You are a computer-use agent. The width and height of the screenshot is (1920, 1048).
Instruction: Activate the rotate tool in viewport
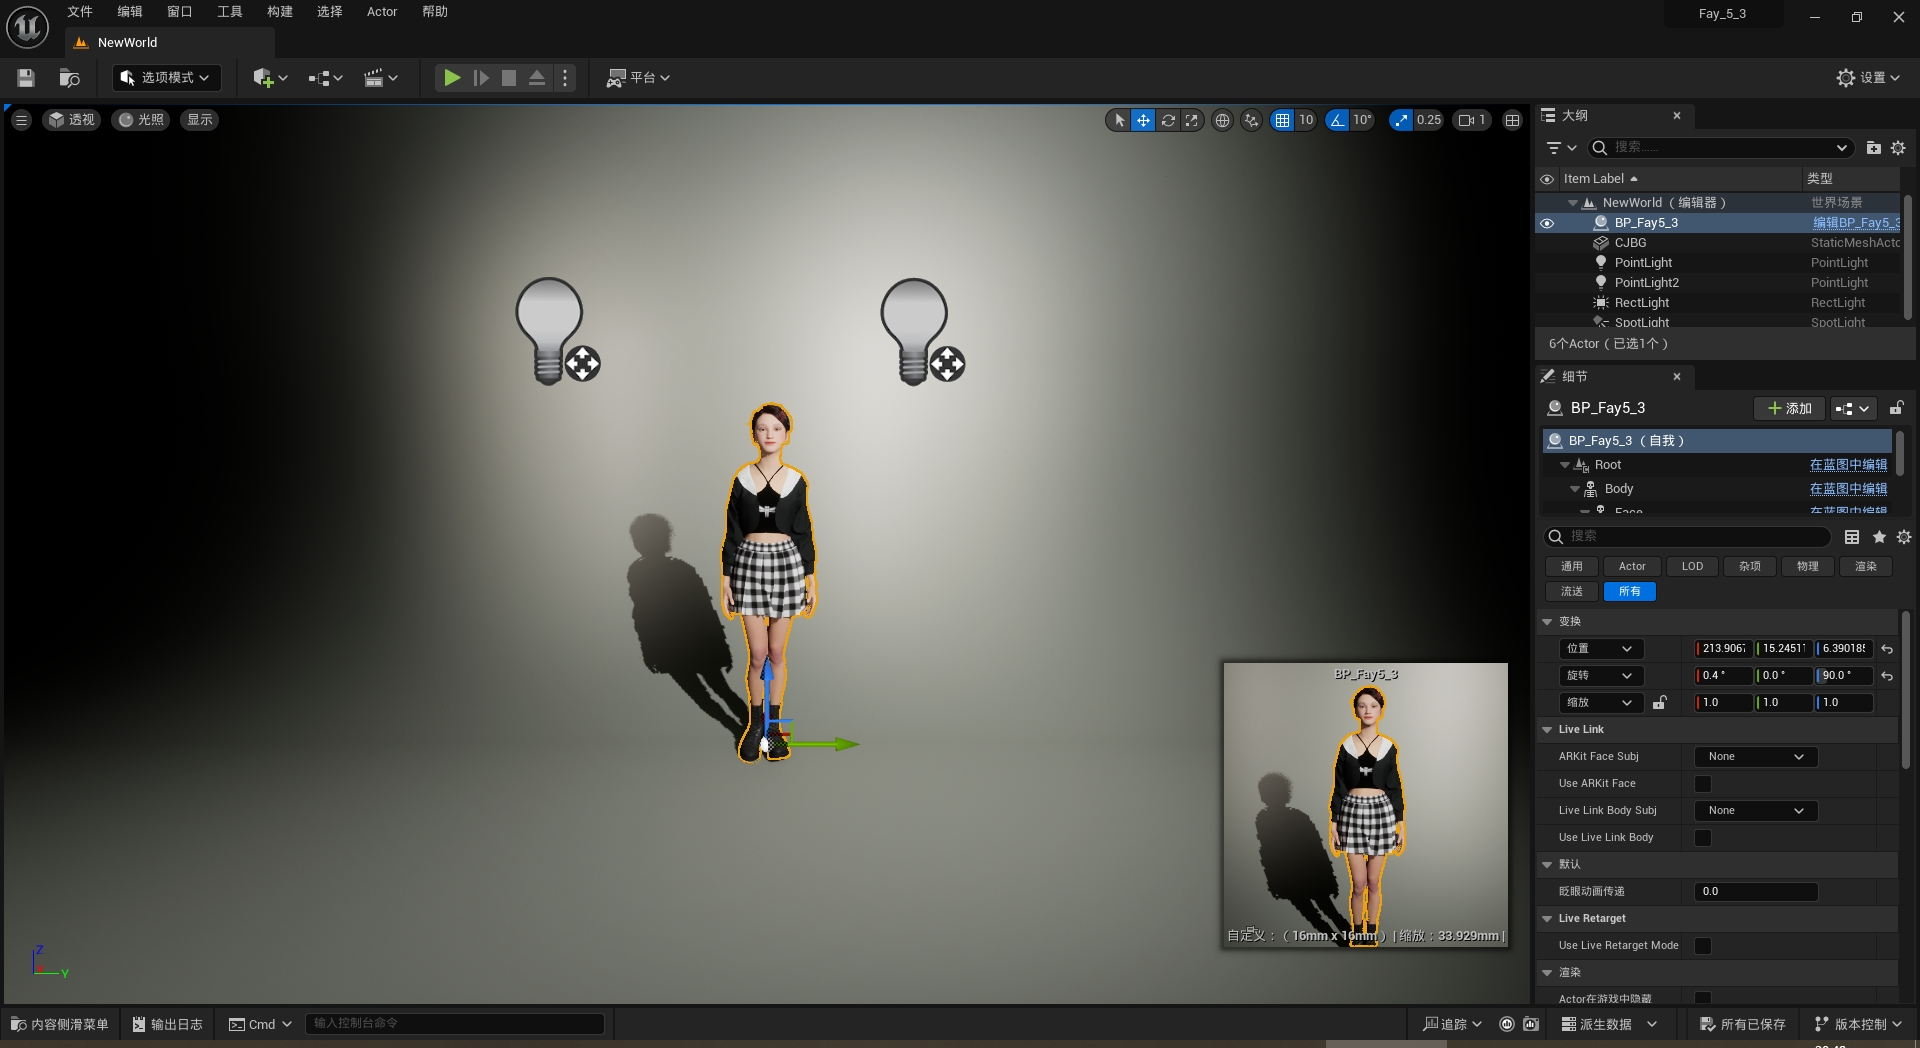point(1167,120)
